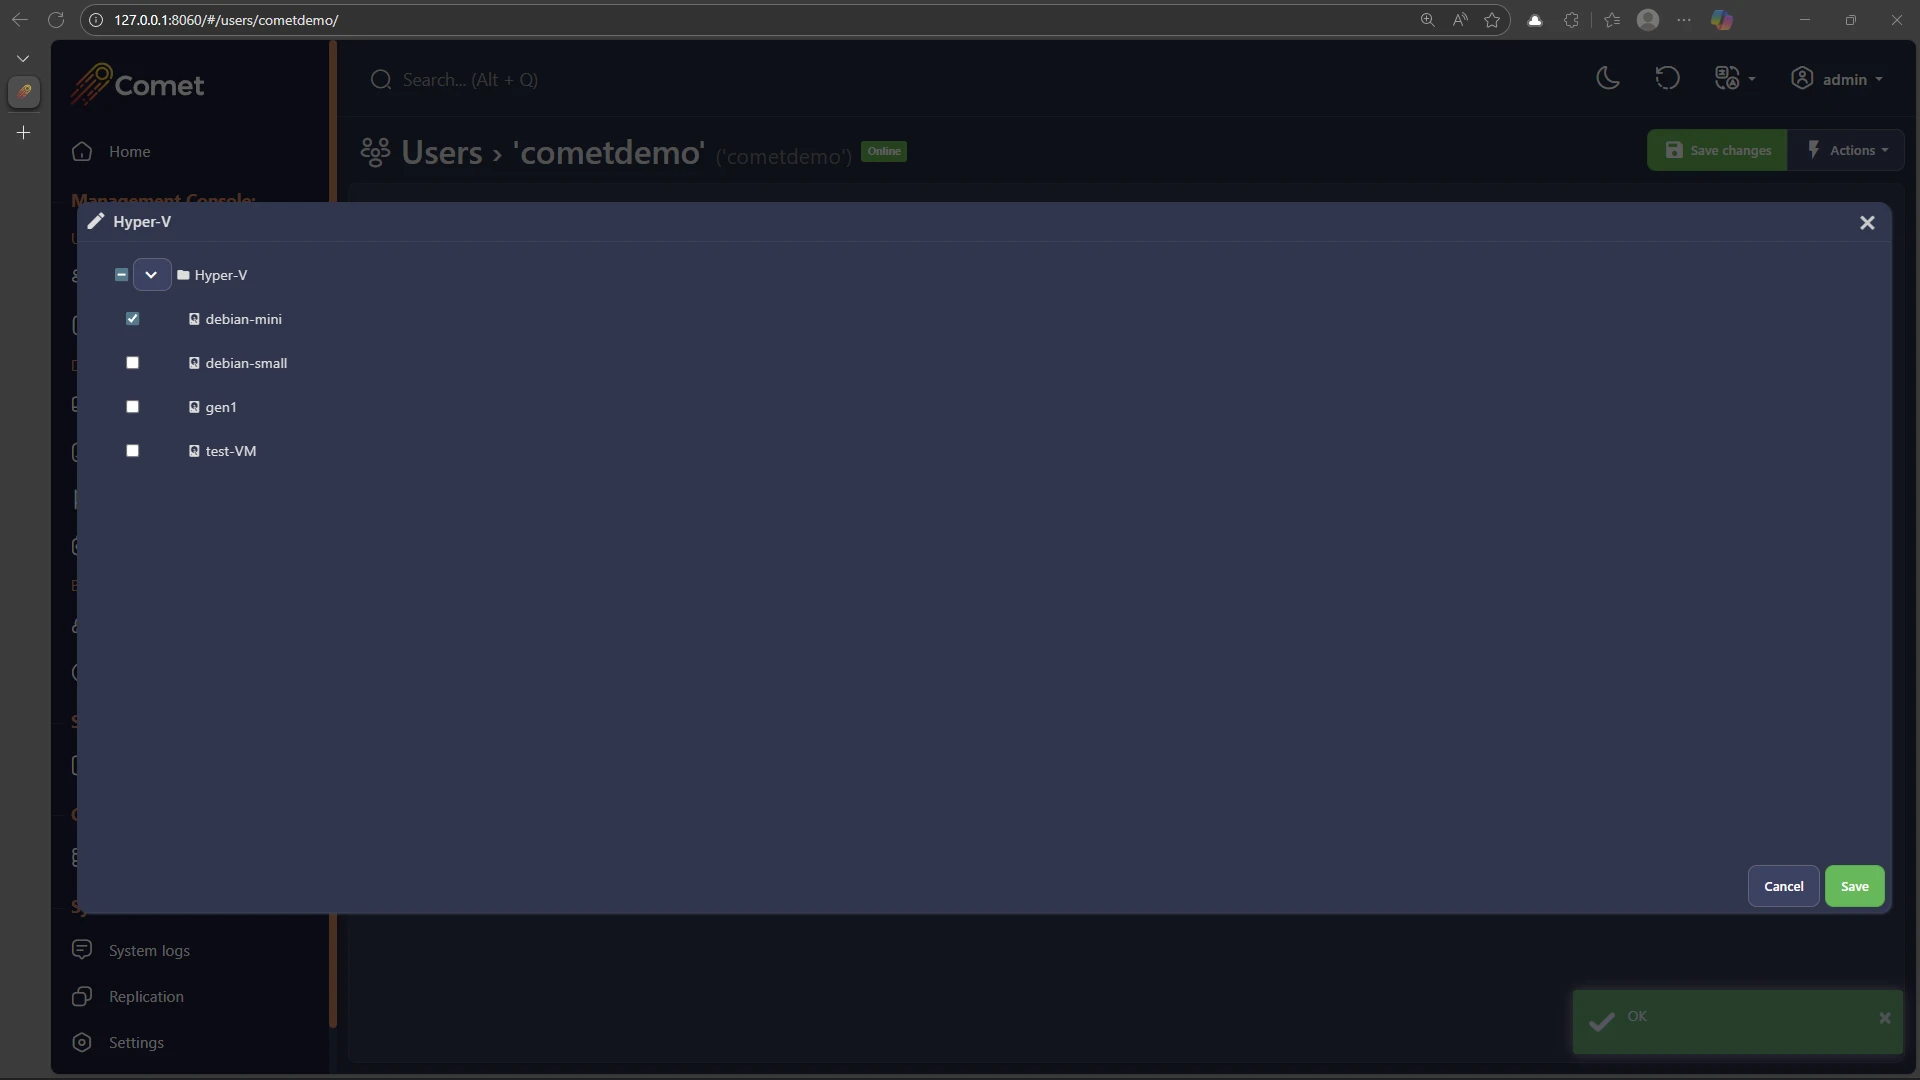Open the Copilot sidebar icon

click(1722, 20)
